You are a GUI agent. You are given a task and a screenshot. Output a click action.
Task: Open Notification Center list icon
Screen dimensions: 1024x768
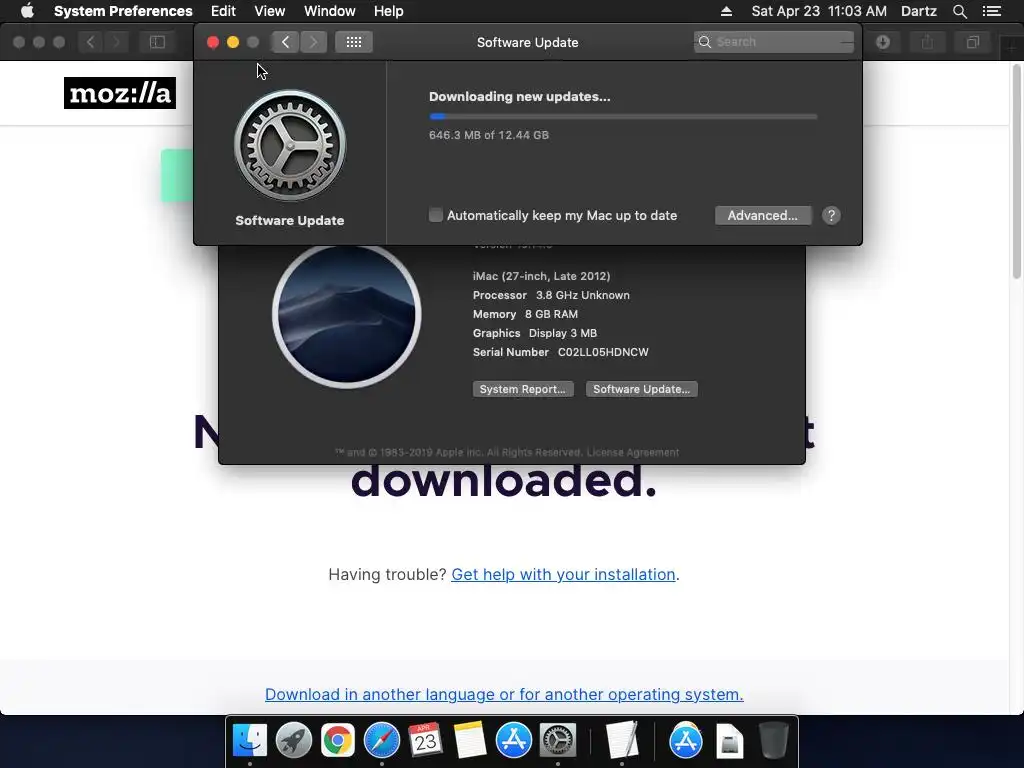point(991,11)
